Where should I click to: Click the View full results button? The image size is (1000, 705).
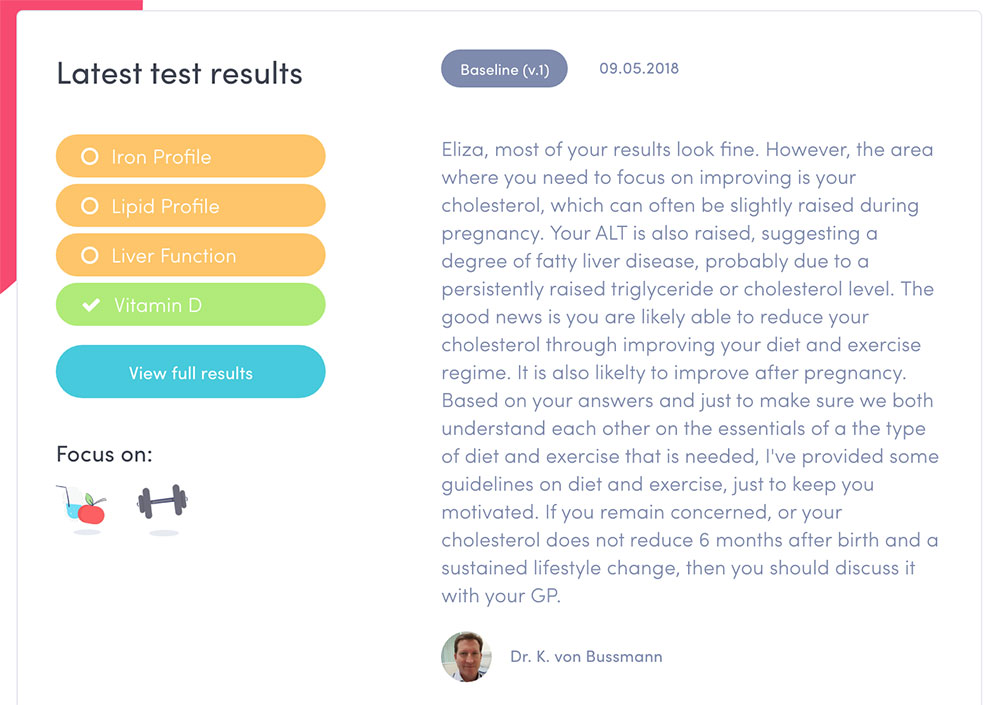pos(190,371)
